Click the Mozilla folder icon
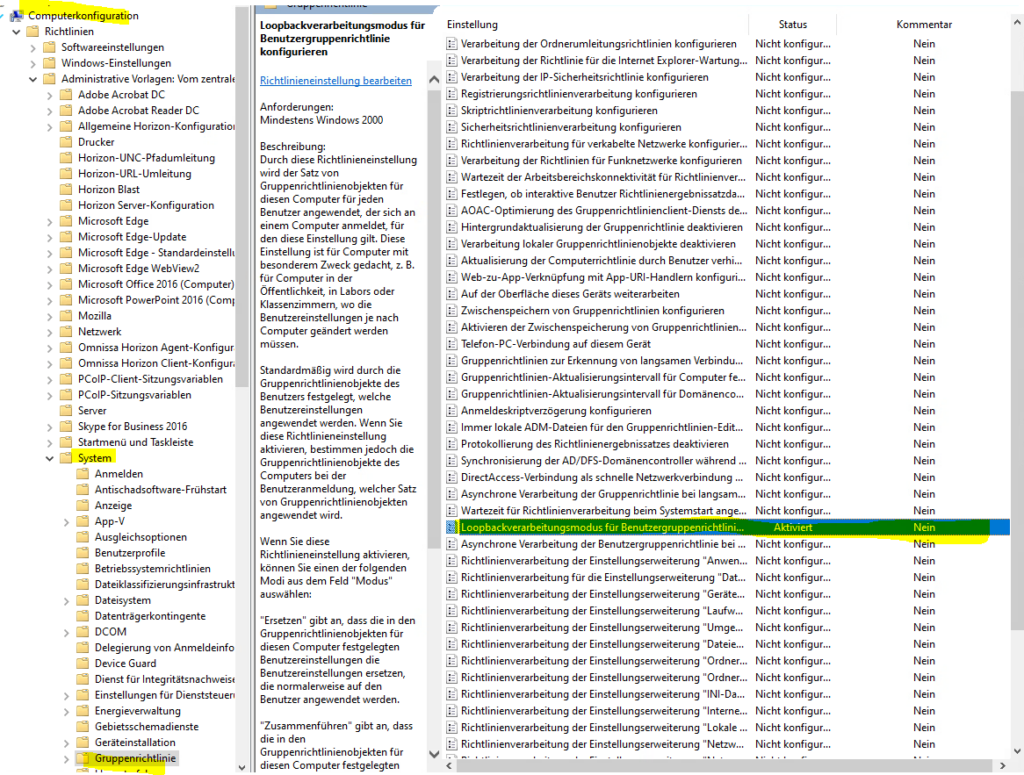The width and height of the screenshot is (1024, 775). click(x=66, y=315)
